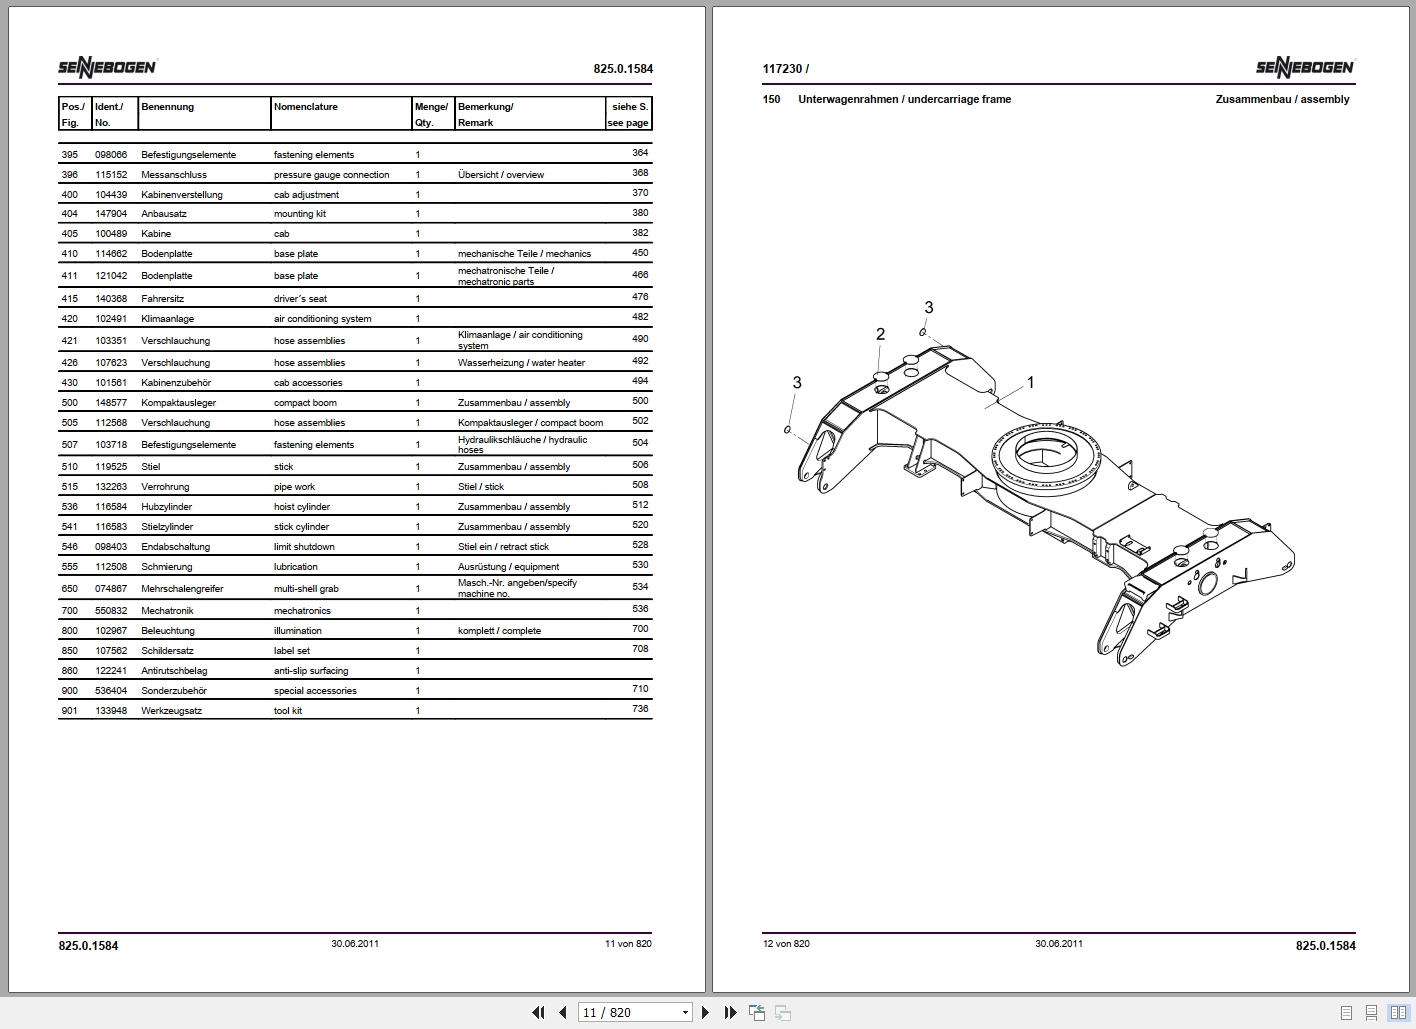Select continuous scrolling page layout
This screenshot has height=1029, width=1416.
pyautogui.click(x=1371, y=1012)
